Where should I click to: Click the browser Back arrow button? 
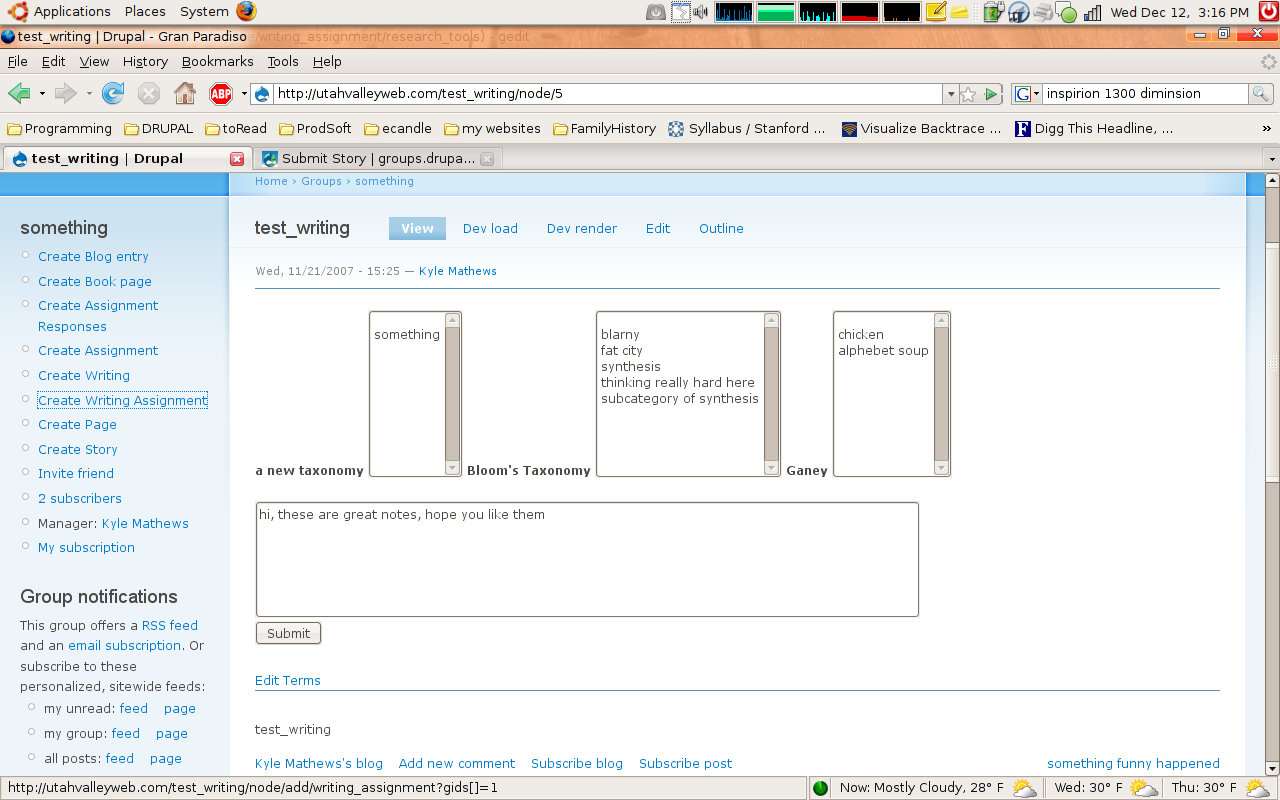(19, 94)
